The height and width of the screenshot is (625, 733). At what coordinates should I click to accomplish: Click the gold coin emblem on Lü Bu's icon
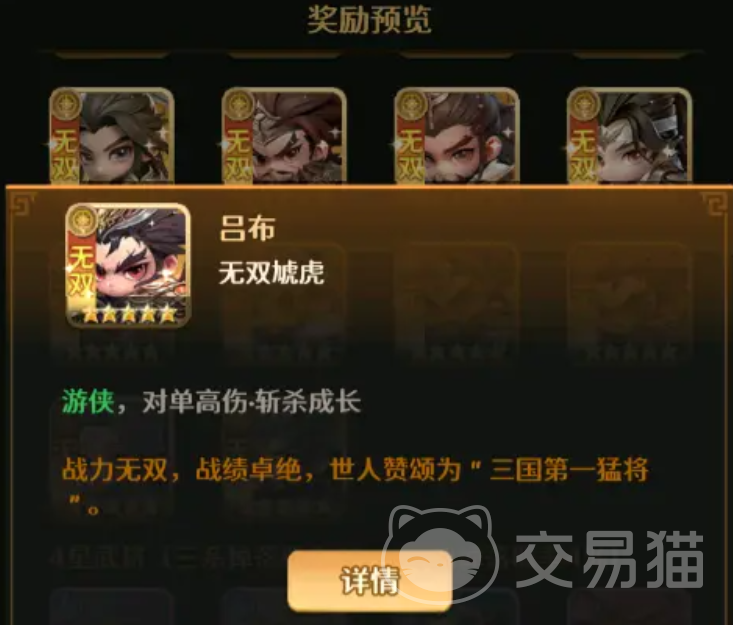coord(82,220)
